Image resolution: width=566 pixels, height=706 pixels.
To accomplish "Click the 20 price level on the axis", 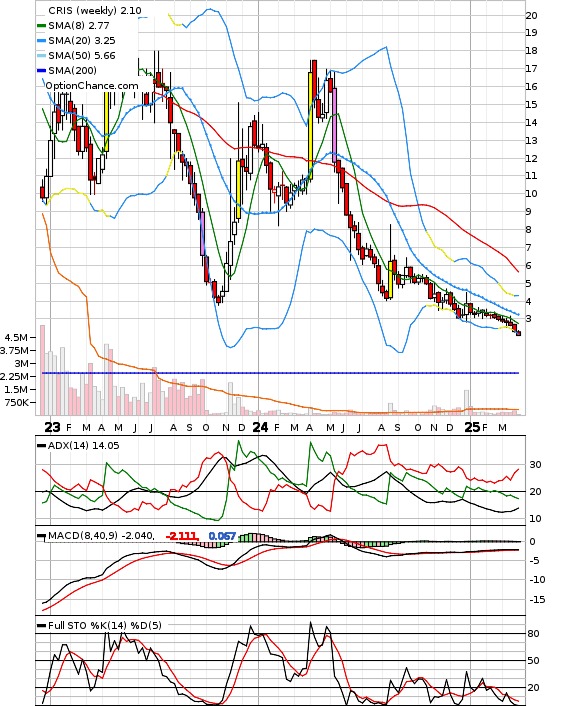I will (531, 15).
